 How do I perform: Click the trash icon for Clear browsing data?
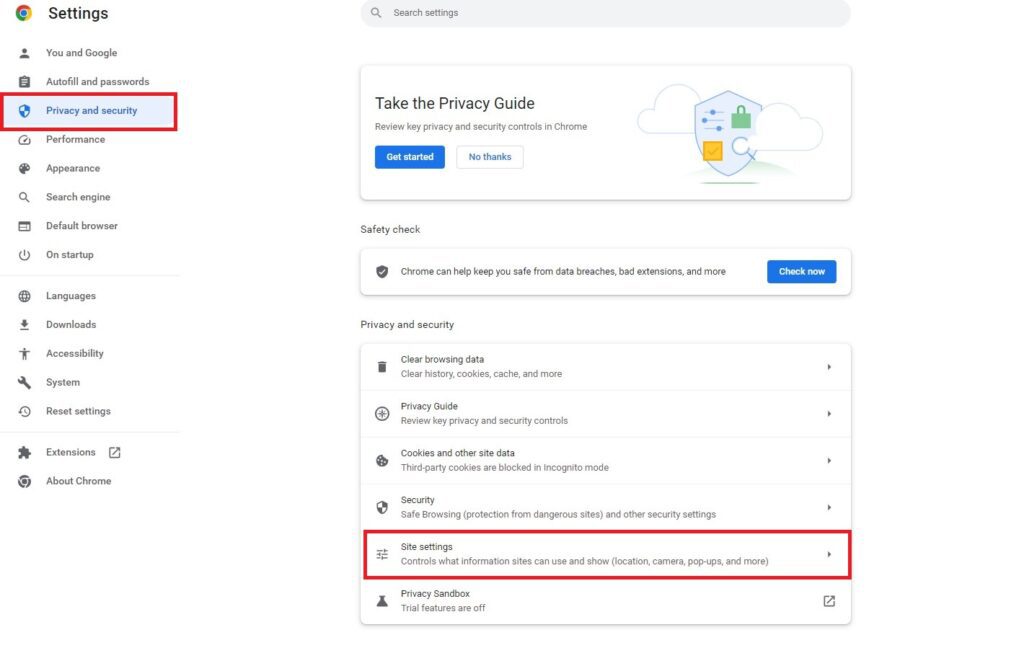point(382,366)
